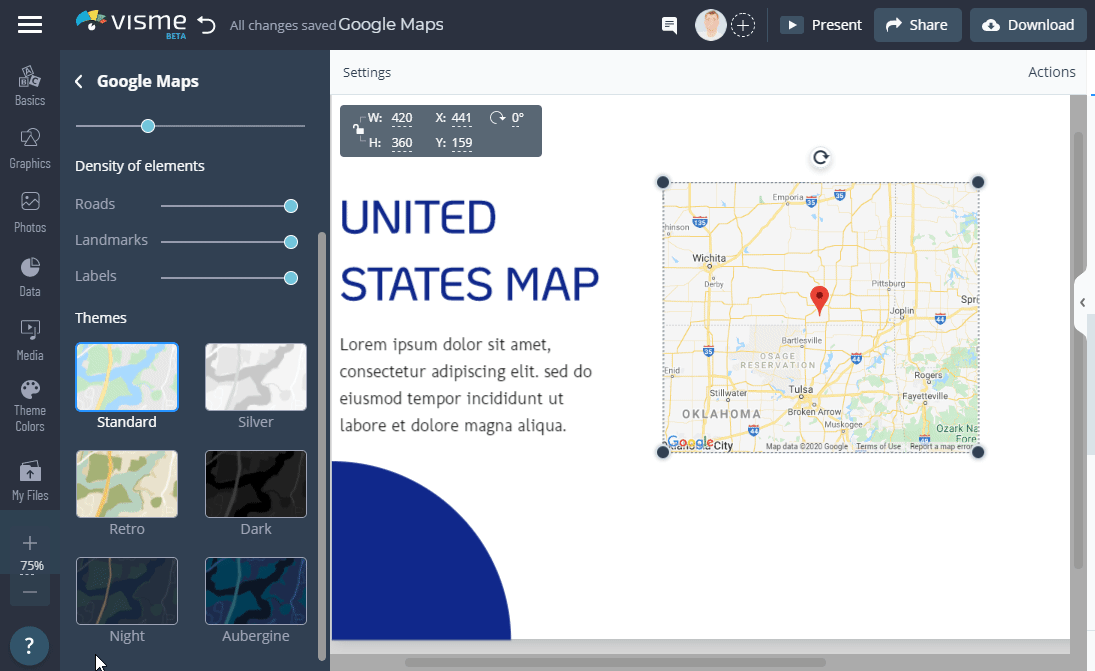Open the Photos sidebar panel
The width and height of the screenshot is (1095, 671).
[x=30, y=213]
